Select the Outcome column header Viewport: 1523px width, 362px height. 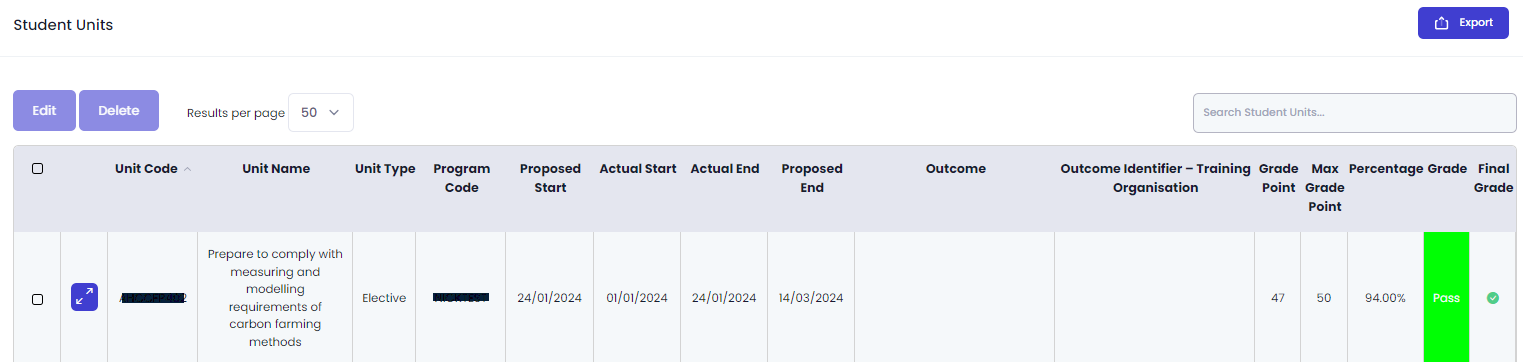coord(956,169)
